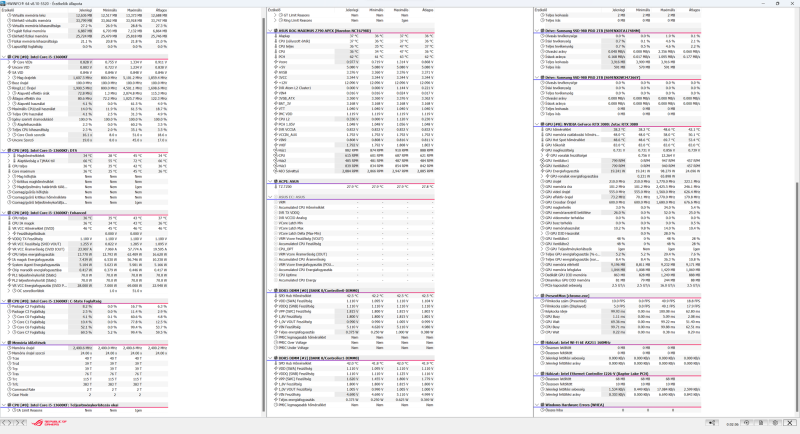Collapse the Memória időzítések section
800x434 pixels.
(x=4, y=343)
